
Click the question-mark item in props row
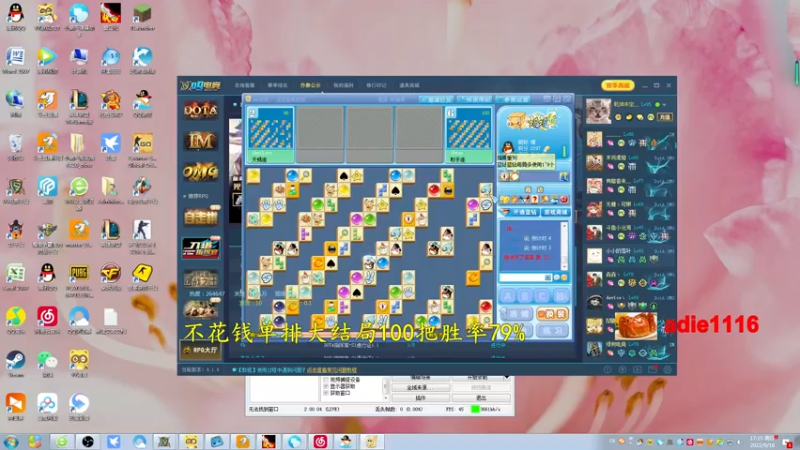tap(535, 199)
